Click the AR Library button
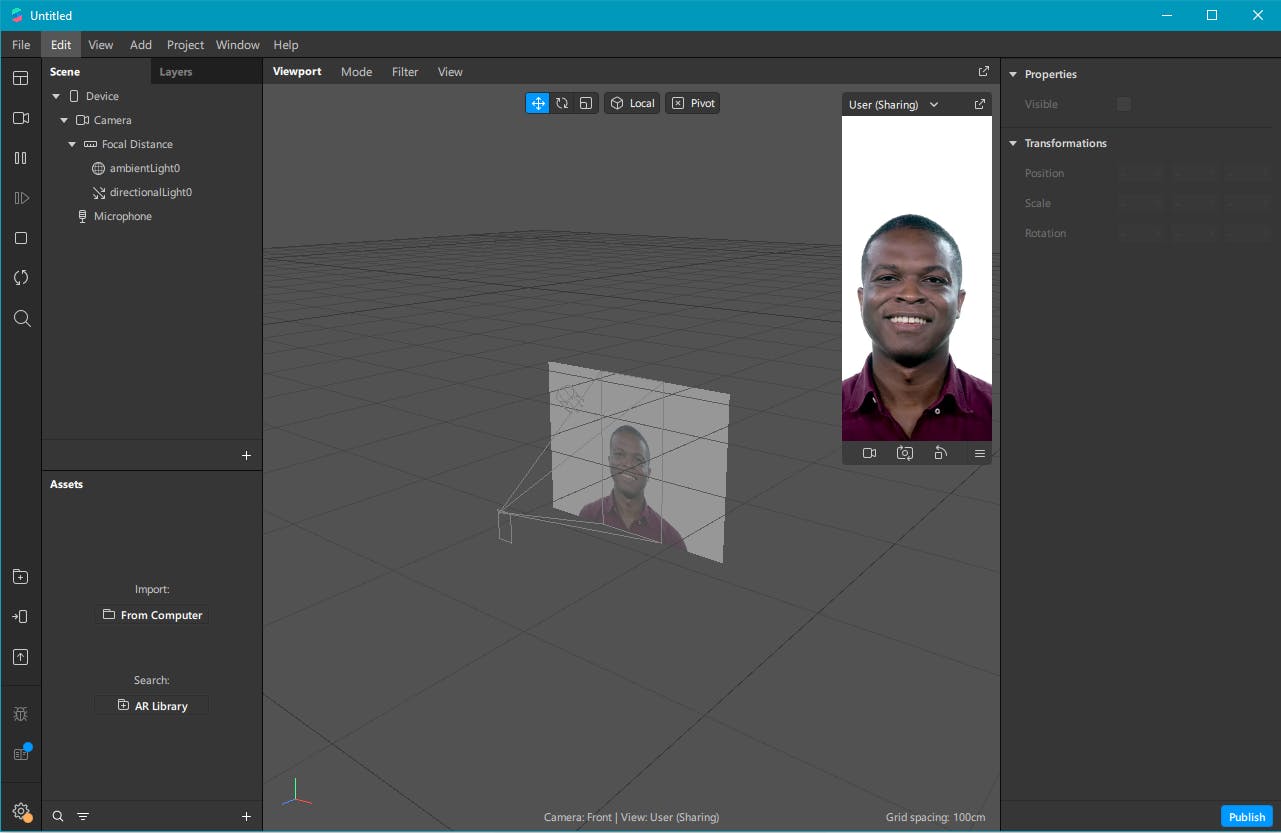The width and height of the screenshot is (1281, 833). pos(152,706)
